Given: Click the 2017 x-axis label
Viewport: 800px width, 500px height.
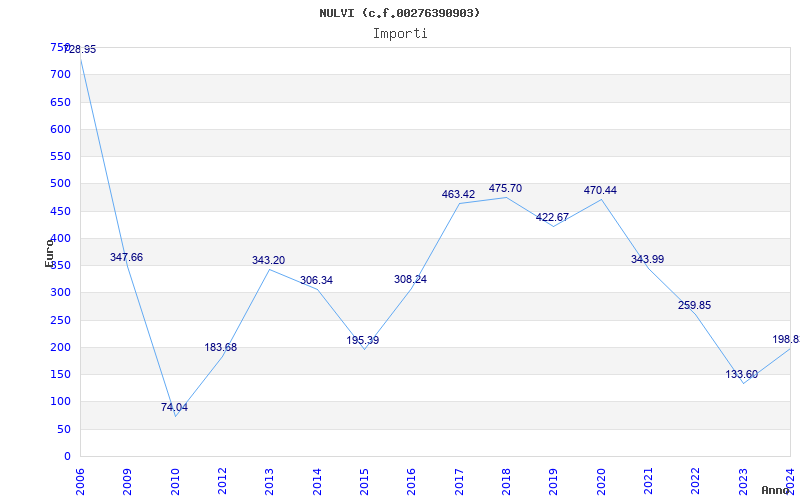Looking at the screenshot, I should 459,481.
